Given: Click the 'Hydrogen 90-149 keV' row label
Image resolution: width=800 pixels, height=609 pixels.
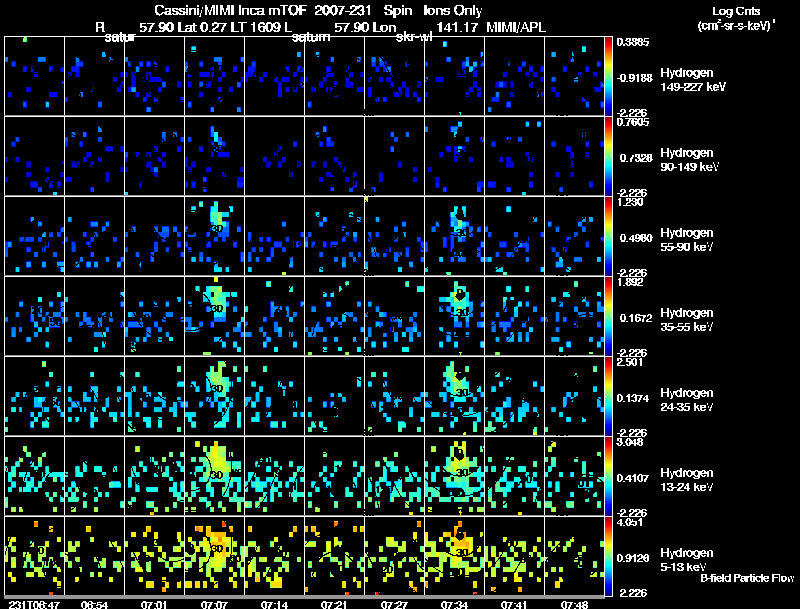Looking at the screenshot, I should (x=689, y=160).
